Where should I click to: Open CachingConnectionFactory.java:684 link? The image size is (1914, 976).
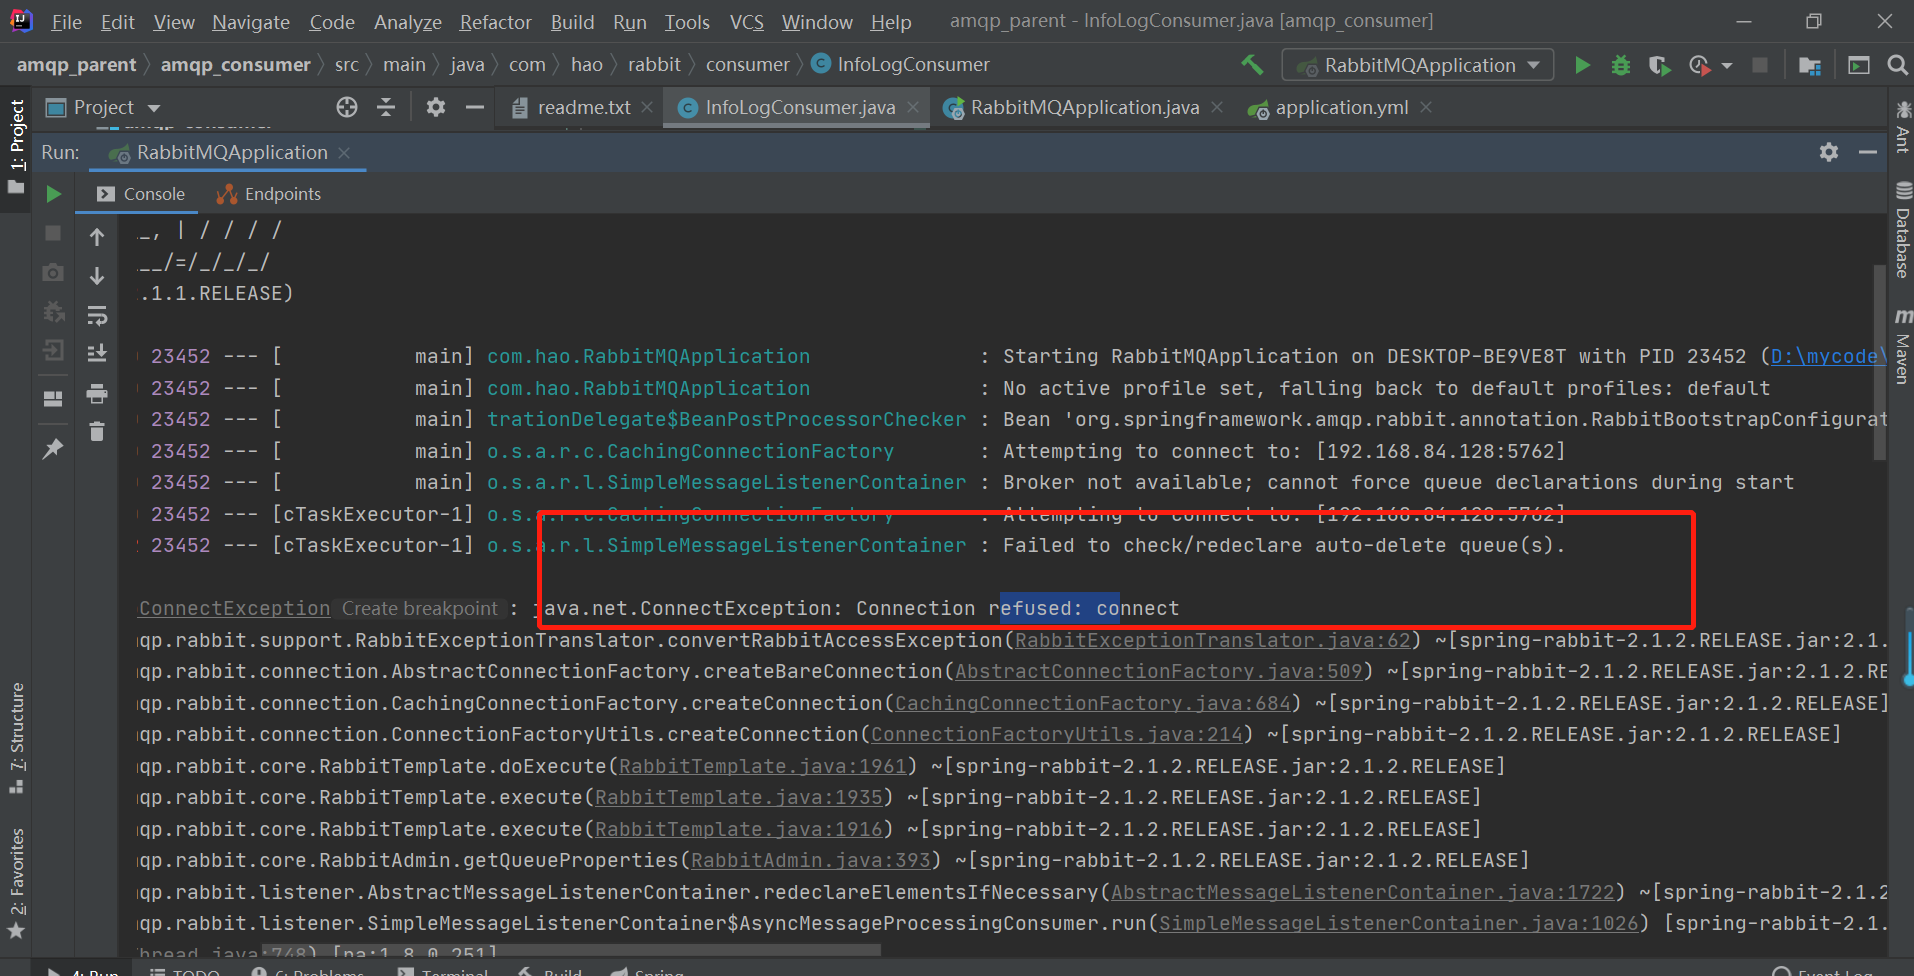coord(1093,703)
